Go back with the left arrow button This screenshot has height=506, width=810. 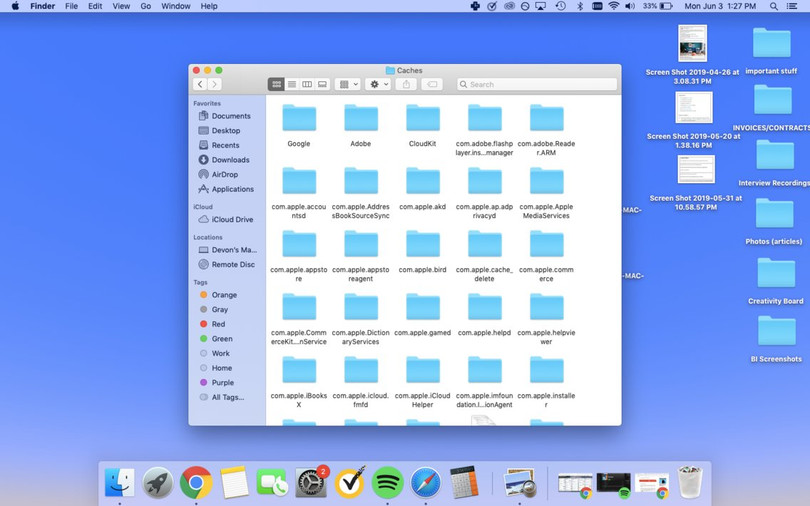click(201, 85)
